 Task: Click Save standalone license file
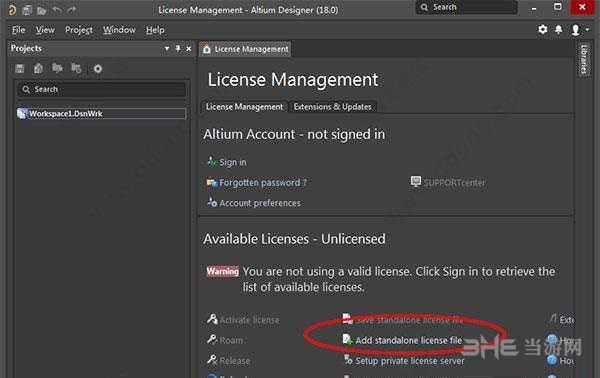tap(409, 320)
